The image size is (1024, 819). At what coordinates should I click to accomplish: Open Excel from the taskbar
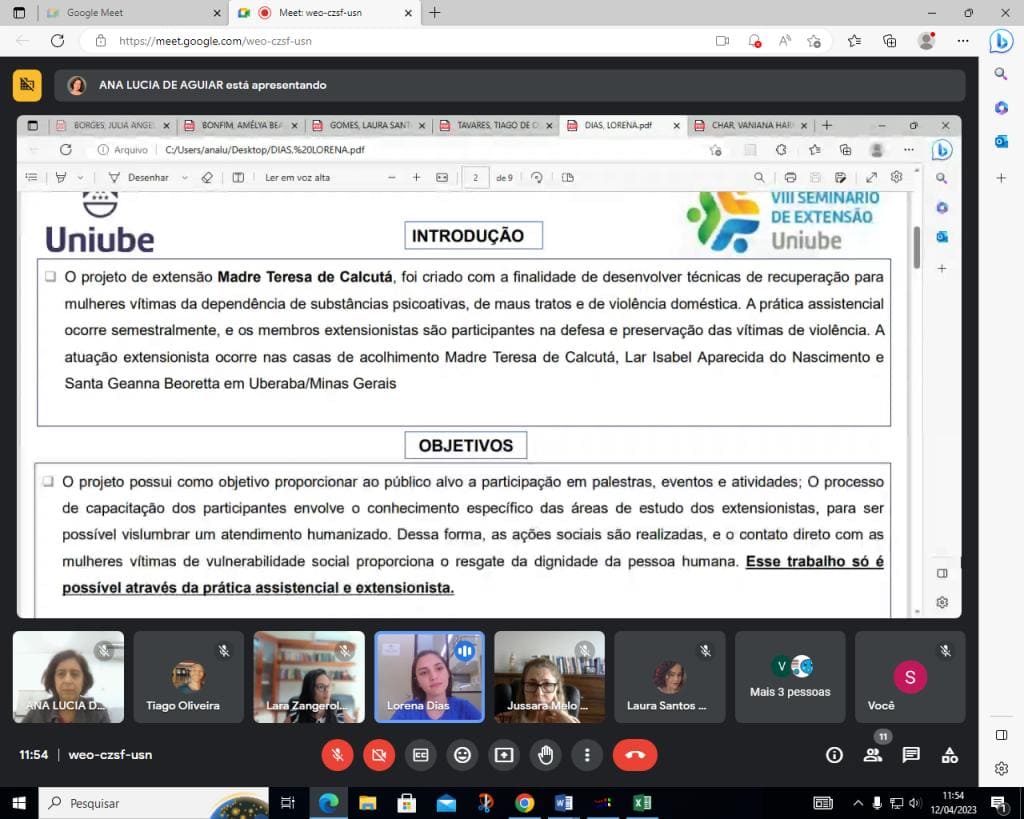click(642, 803)
